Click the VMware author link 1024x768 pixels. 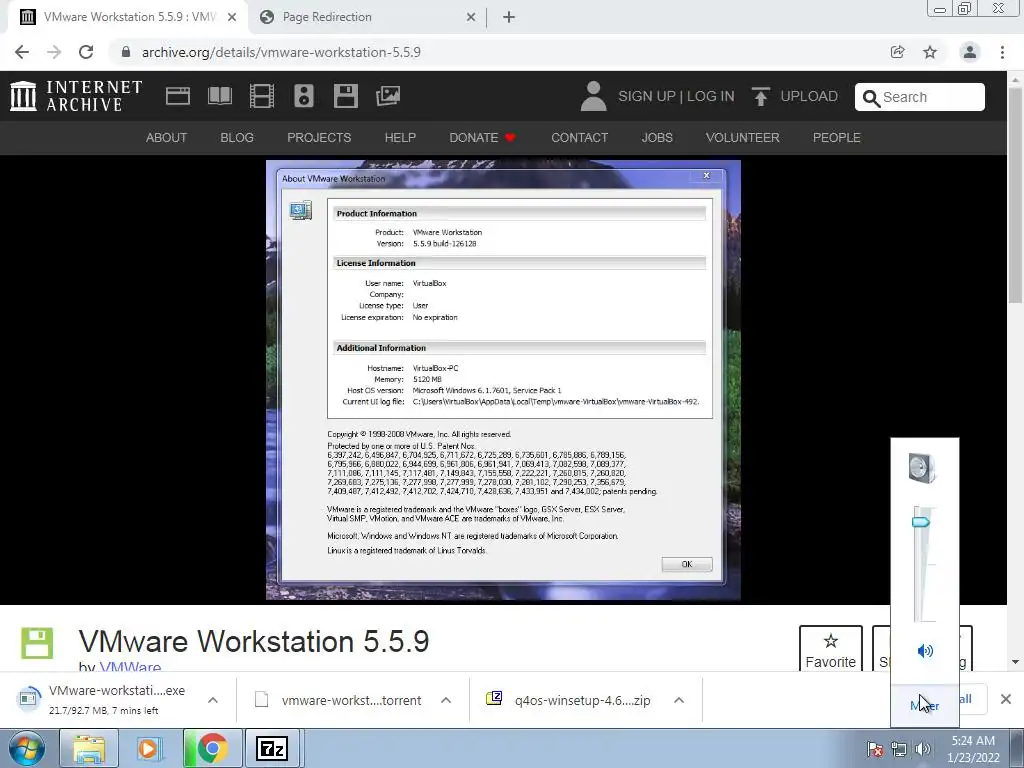coord(130,665)
